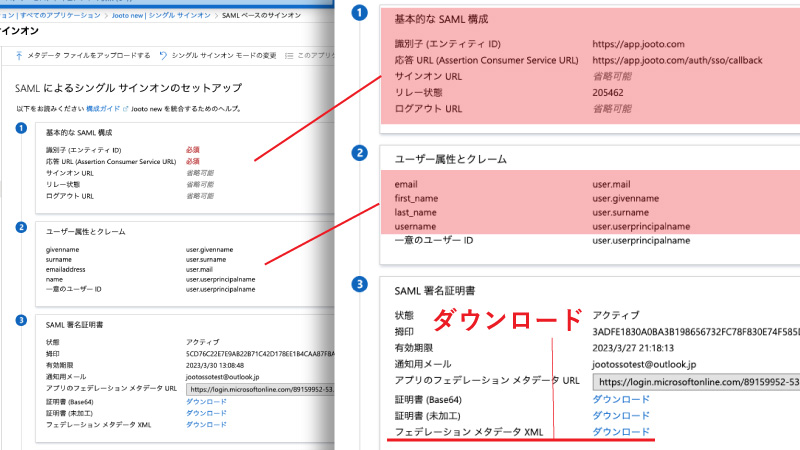Click the enlarged step 1 badge on right
The image size is (800, 450).
click(x=359, y=15)
